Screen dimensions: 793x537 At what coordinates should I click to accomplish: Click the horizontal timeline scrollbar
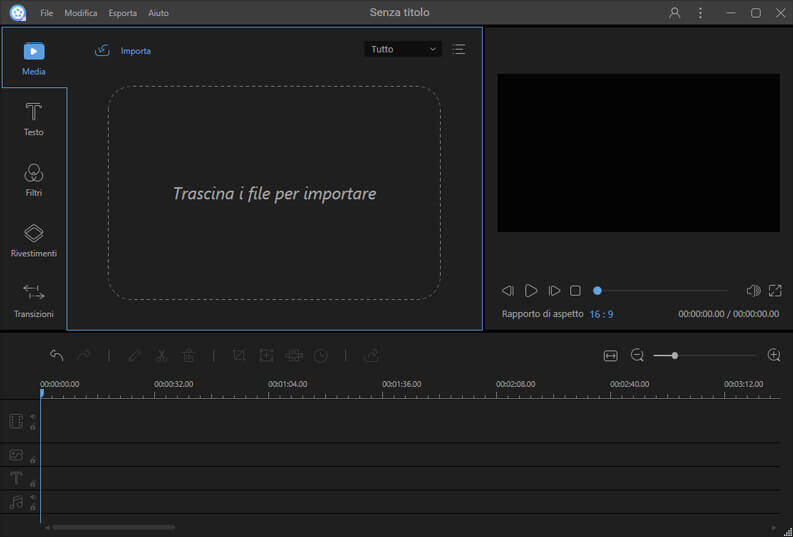pyautogui.click(x=113, y=527)
